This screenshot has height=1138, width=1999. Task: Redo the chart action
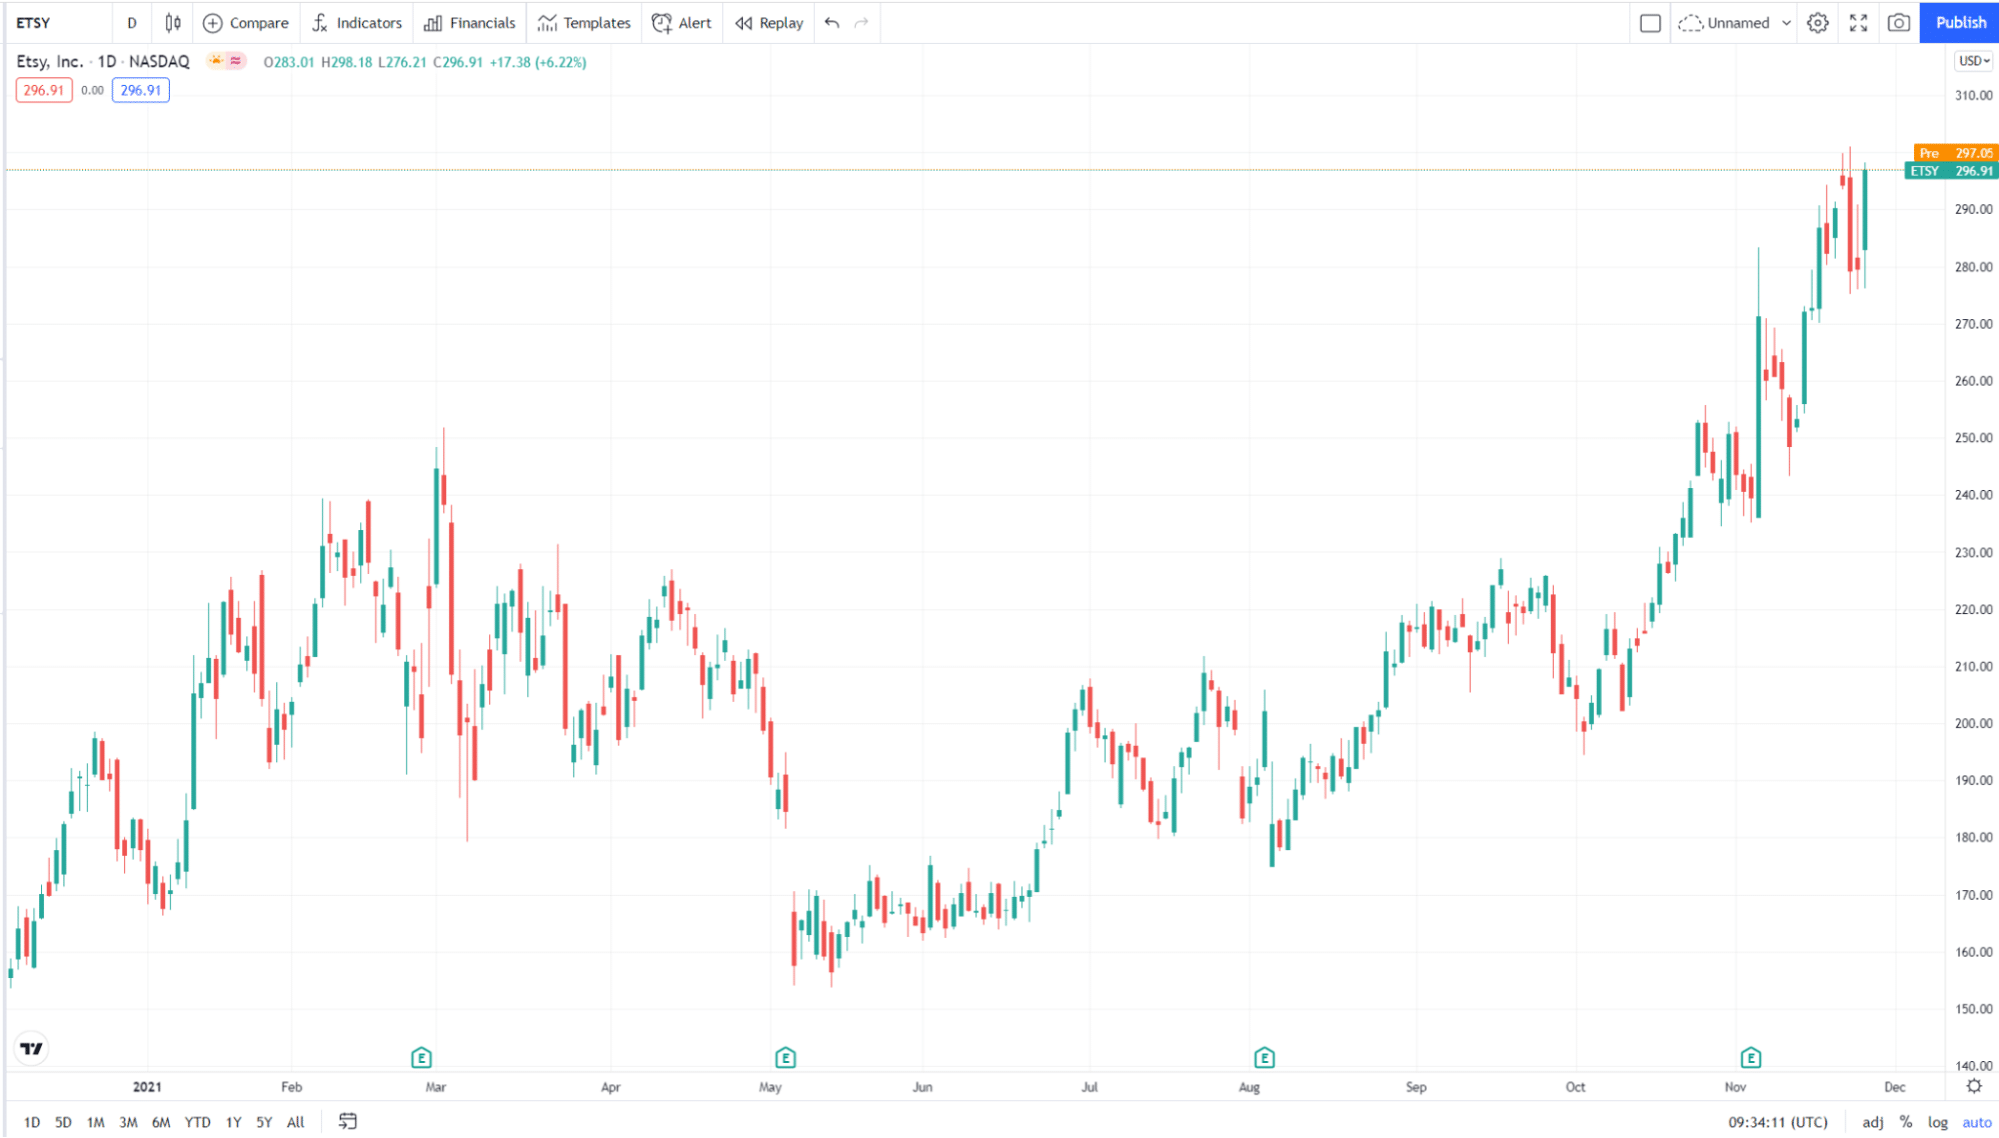coord(862,22)
